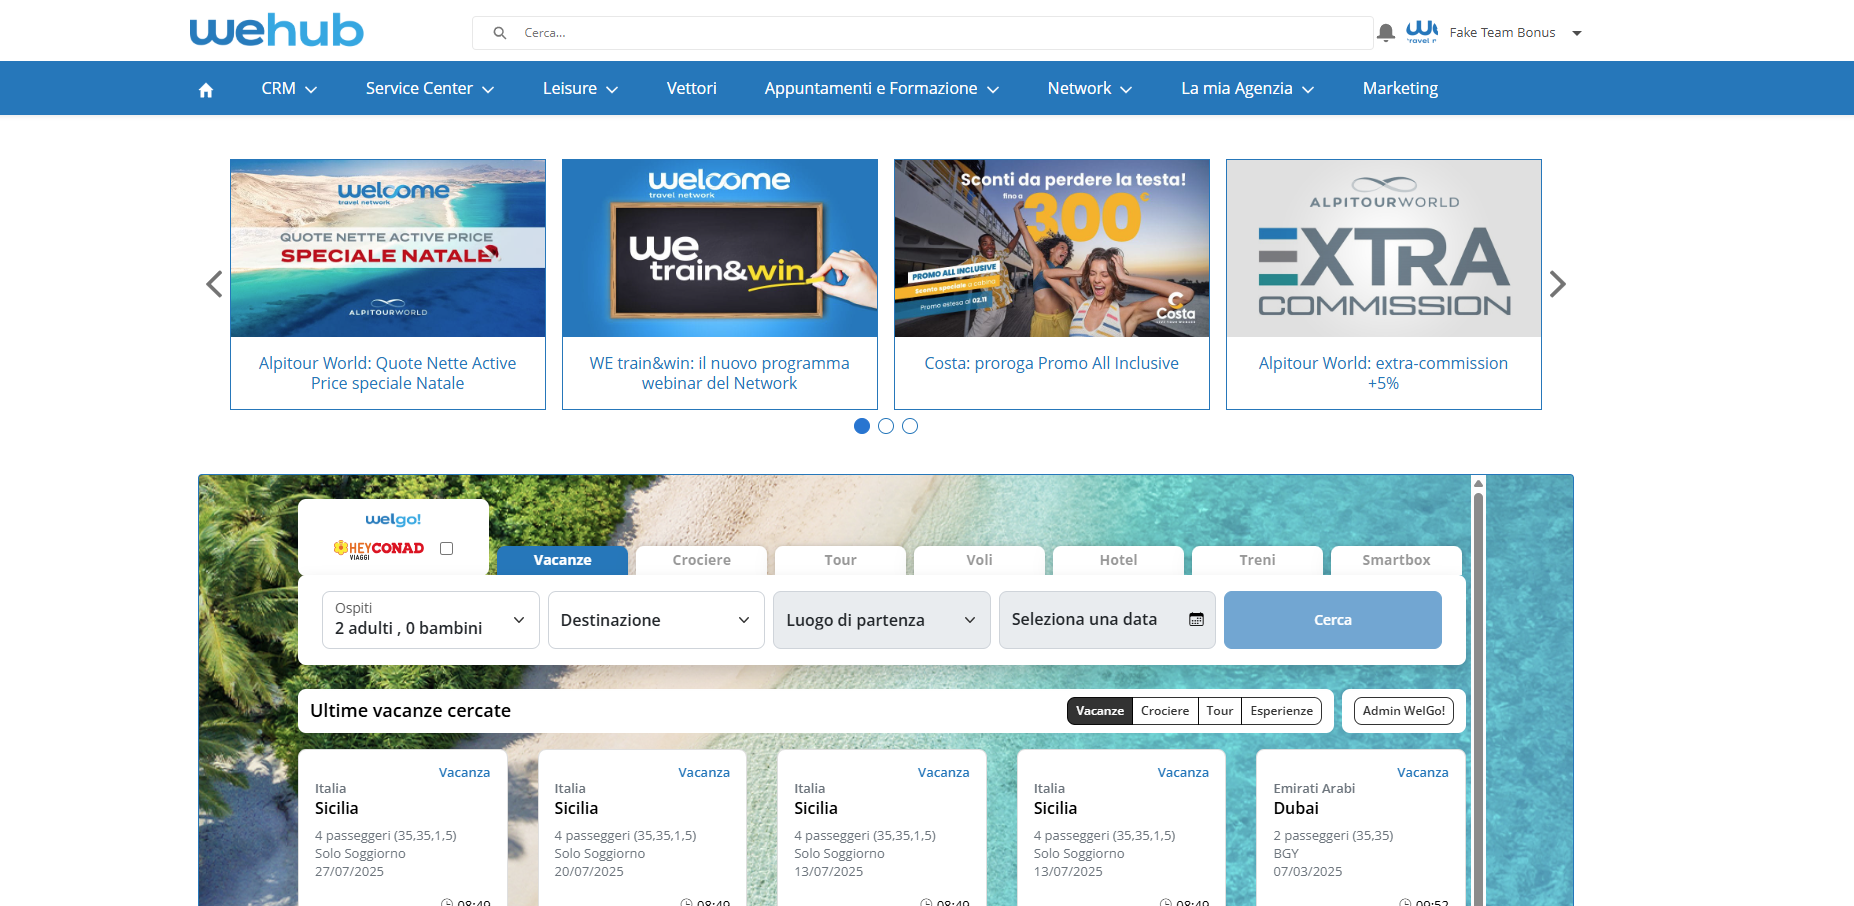
Task: Open the notifications bell
Action: 1385,33
